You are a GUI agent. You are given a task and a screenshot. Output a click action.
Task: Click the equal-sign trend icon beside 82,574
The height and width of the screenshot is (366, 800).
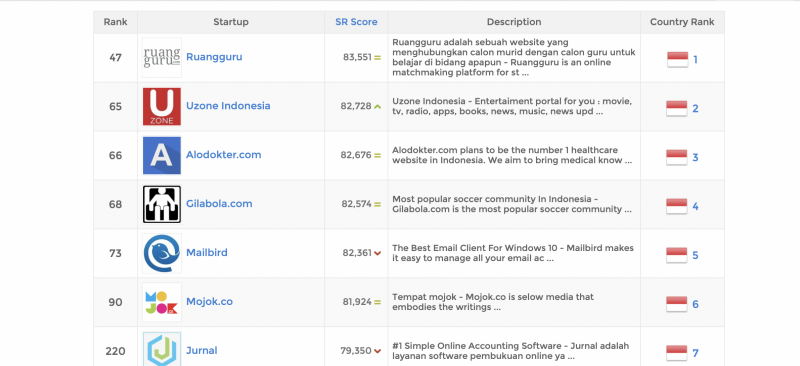pyautogui.click(x=378, y=204)
